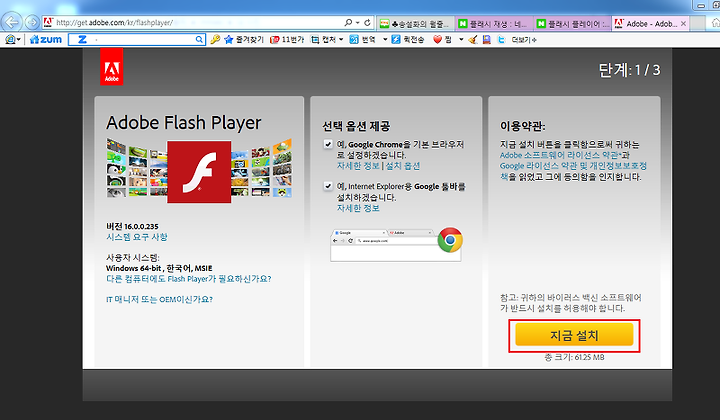This screenshot has height=420, width=720.
Task: Open 즐겨찾기 favorites star
Action: (244, 40)
